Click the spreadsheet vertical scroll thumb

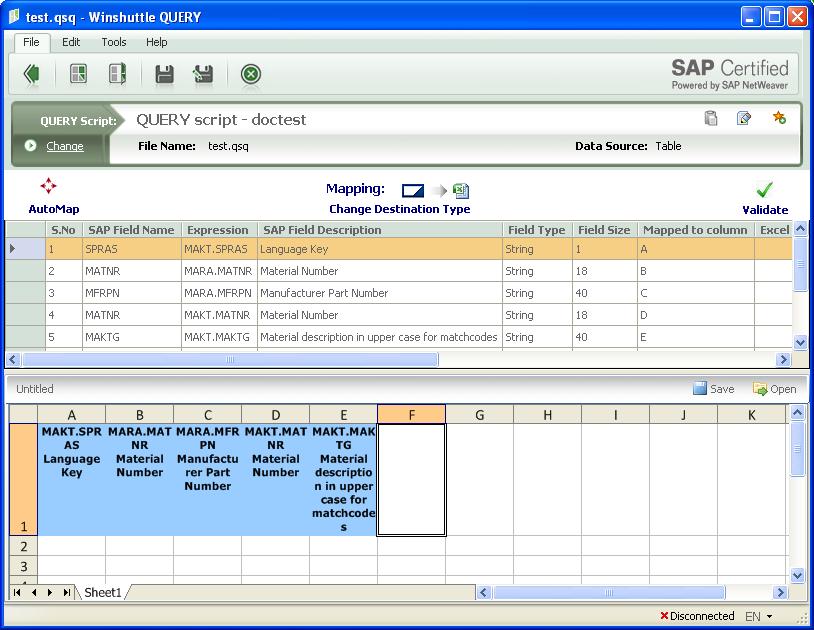[797, 448]
